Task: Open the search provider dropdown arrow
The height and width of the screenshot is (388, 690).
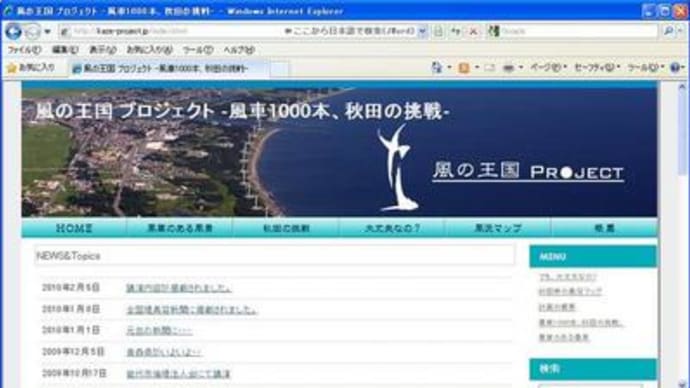Action: point(680,31)
